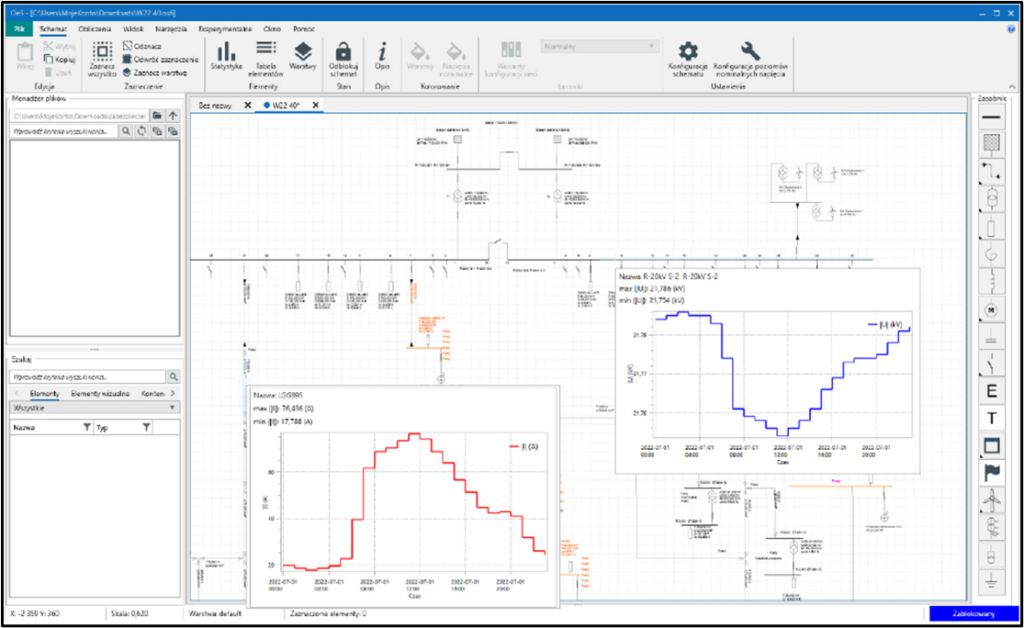The image size is (1024, 628).
Task: Open the Typ column filter
Action: click(x=146, y=428)
